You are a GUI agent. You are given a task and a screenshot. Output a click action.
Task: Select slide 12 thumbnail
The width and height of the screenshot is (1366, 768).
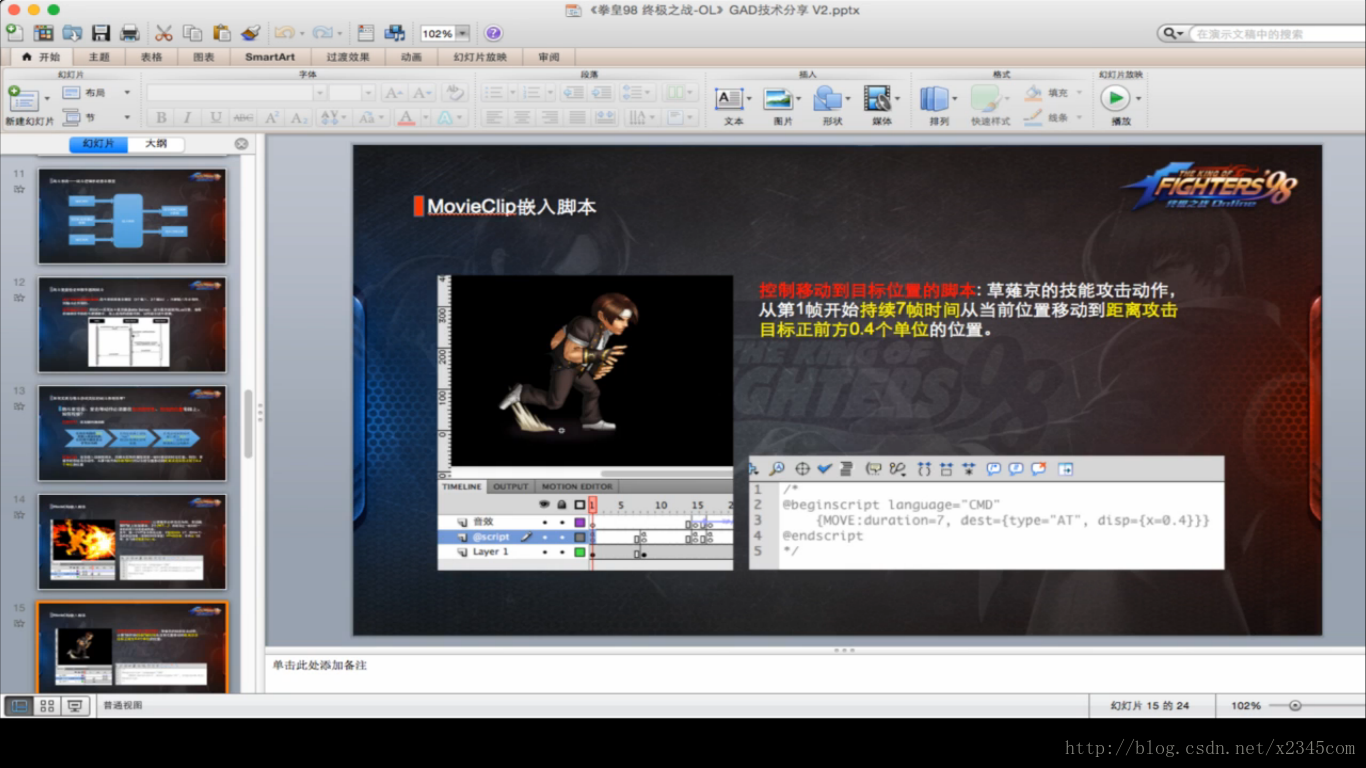tap(132, 325)
